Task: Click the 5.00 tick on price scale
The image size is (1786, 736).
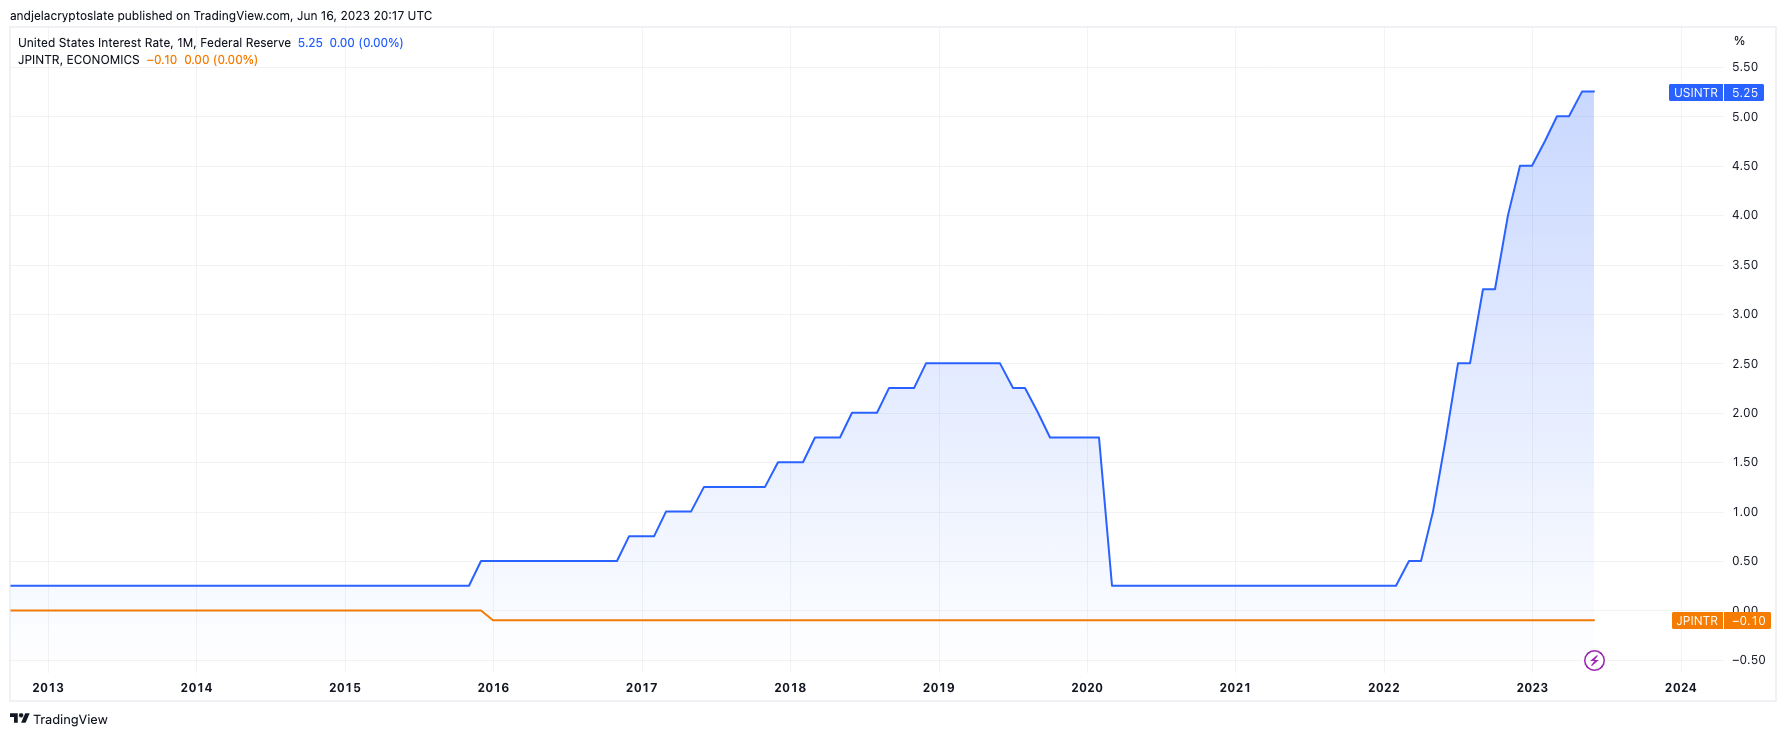Action: click(x=1745, y=117)
